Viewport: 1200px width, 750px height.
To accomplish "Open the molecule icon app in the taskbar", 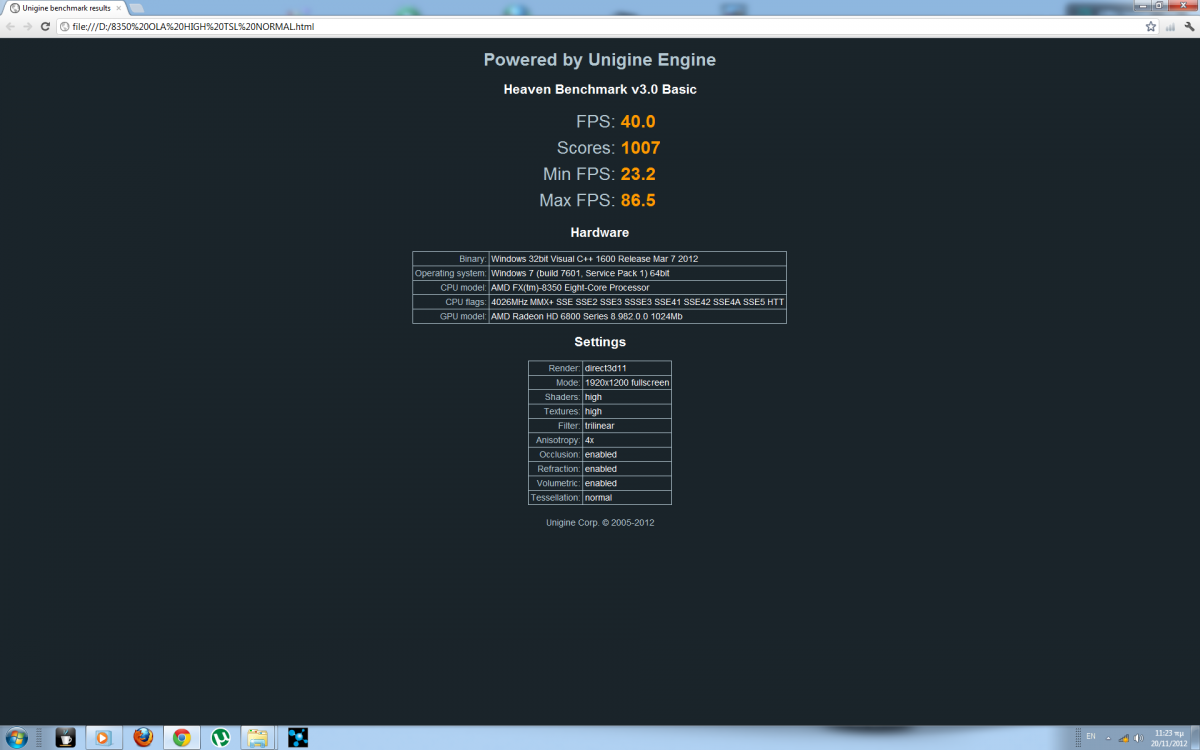I will click(297, 738).
